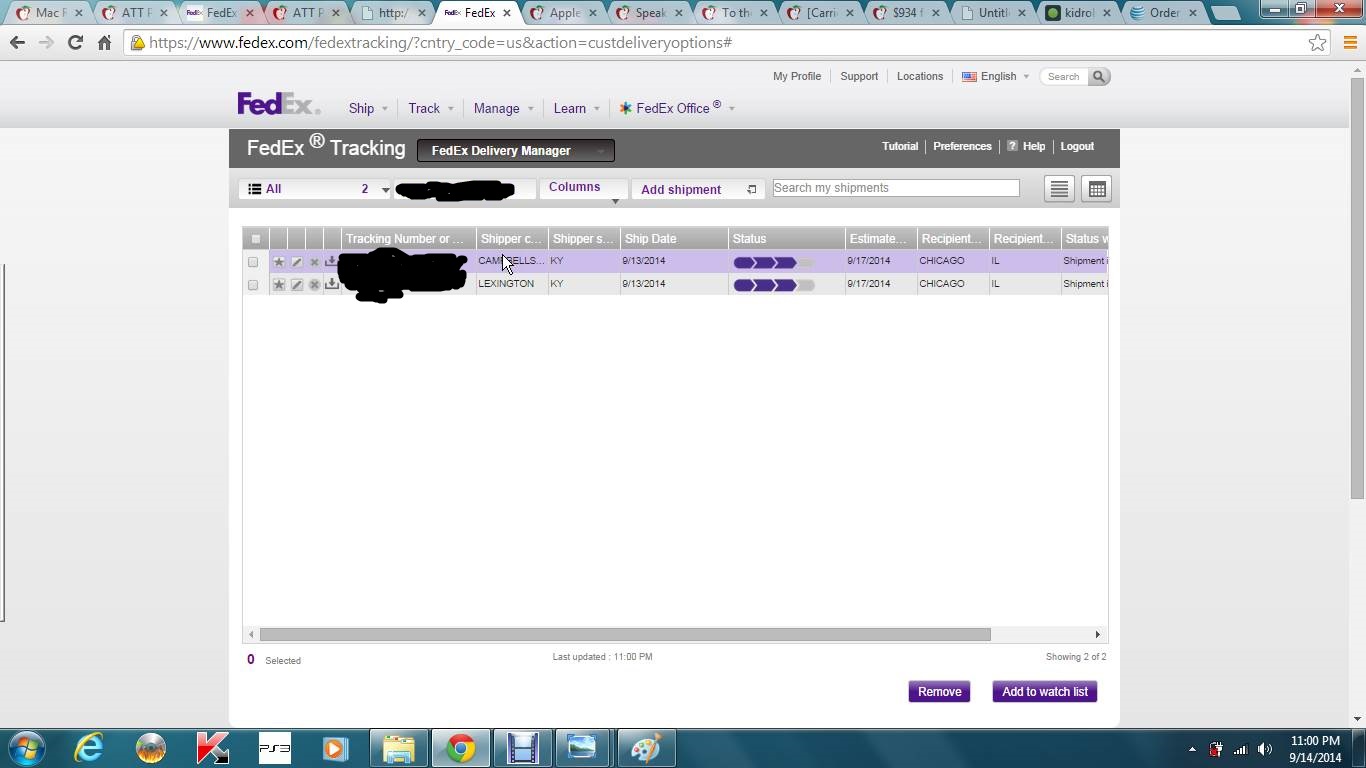
Task: Sort by Status column header
Action: [787, 239]
